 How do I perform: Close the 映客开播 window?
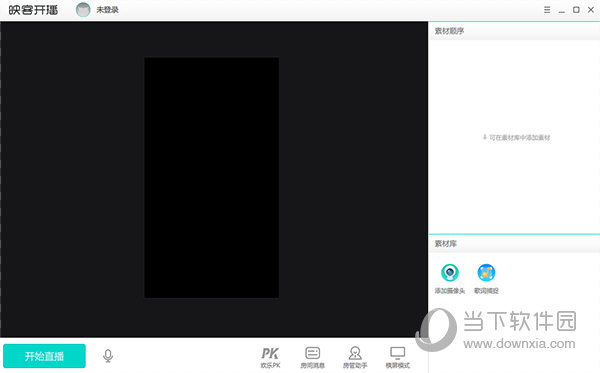(x=591, y=10)
